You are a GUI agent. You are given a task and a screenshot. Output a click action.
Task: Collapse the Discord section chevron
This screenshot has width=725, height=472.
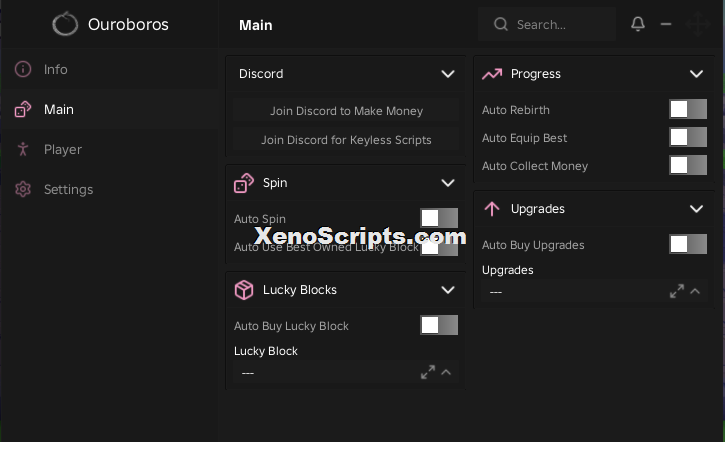448,74
